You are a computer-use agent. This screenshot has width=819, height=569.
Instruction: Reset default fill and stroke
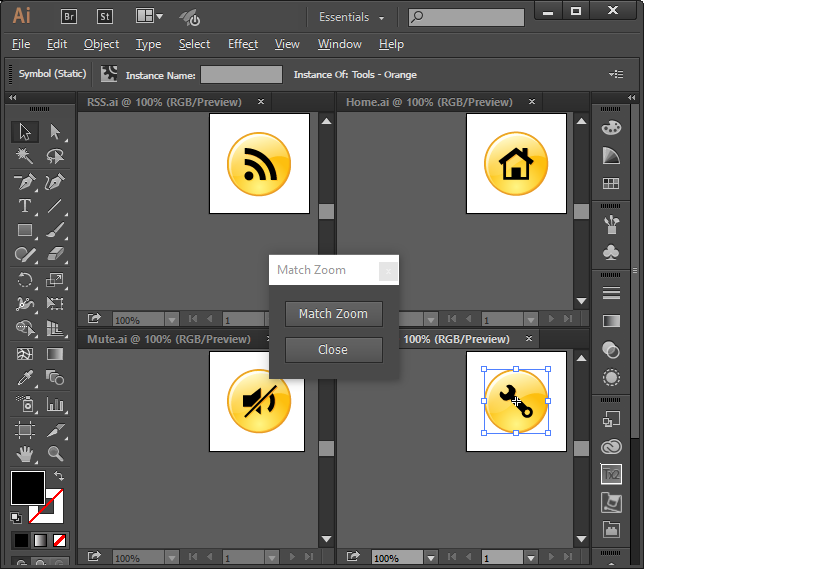tap(16, 517)
